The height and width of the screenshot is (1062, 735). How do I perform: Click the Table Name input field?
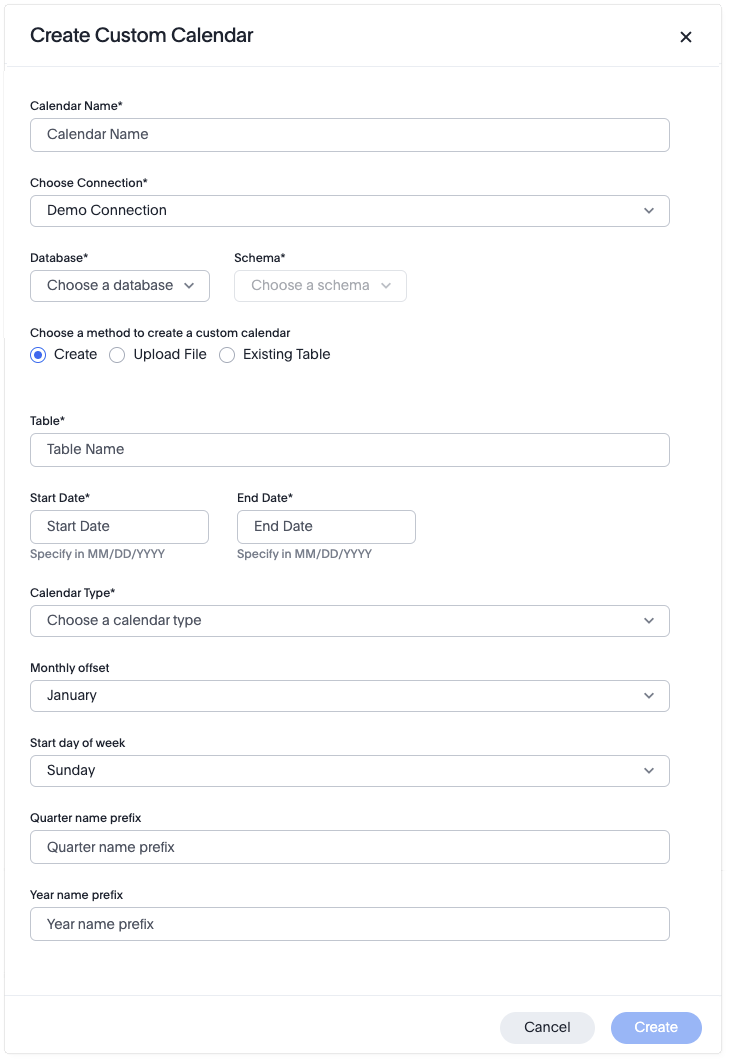[x=349, y=449]
